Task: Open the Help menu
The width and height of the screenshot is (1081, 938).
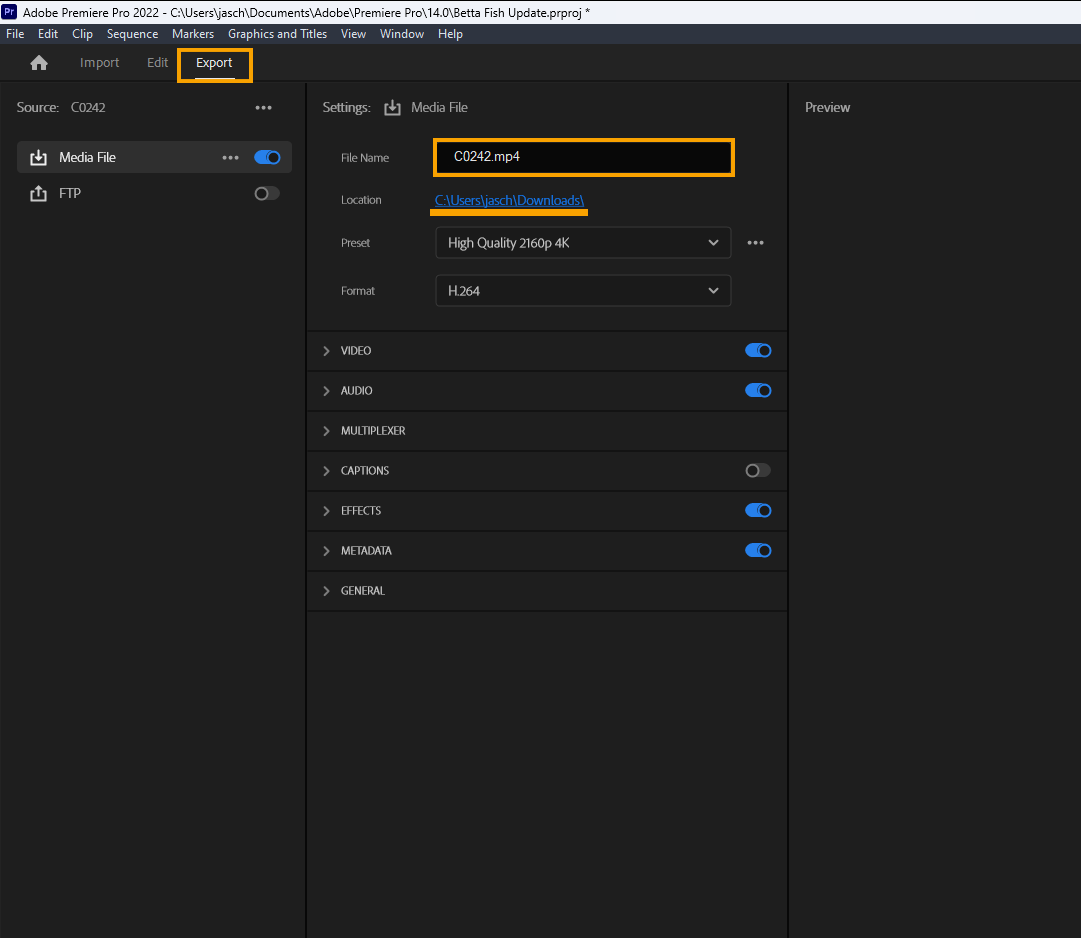Action: click(x=450, y=34)
